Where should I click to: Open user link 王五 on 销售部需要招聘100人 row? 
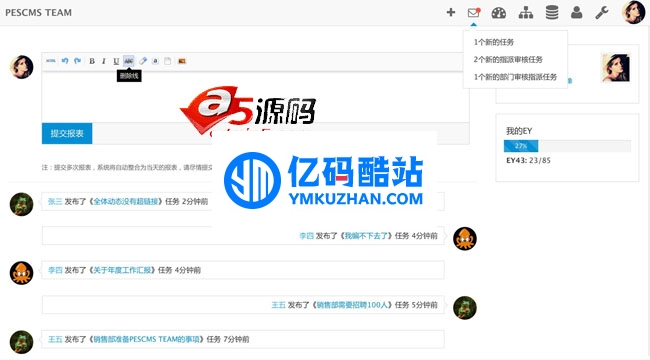(x=279, y=305)
